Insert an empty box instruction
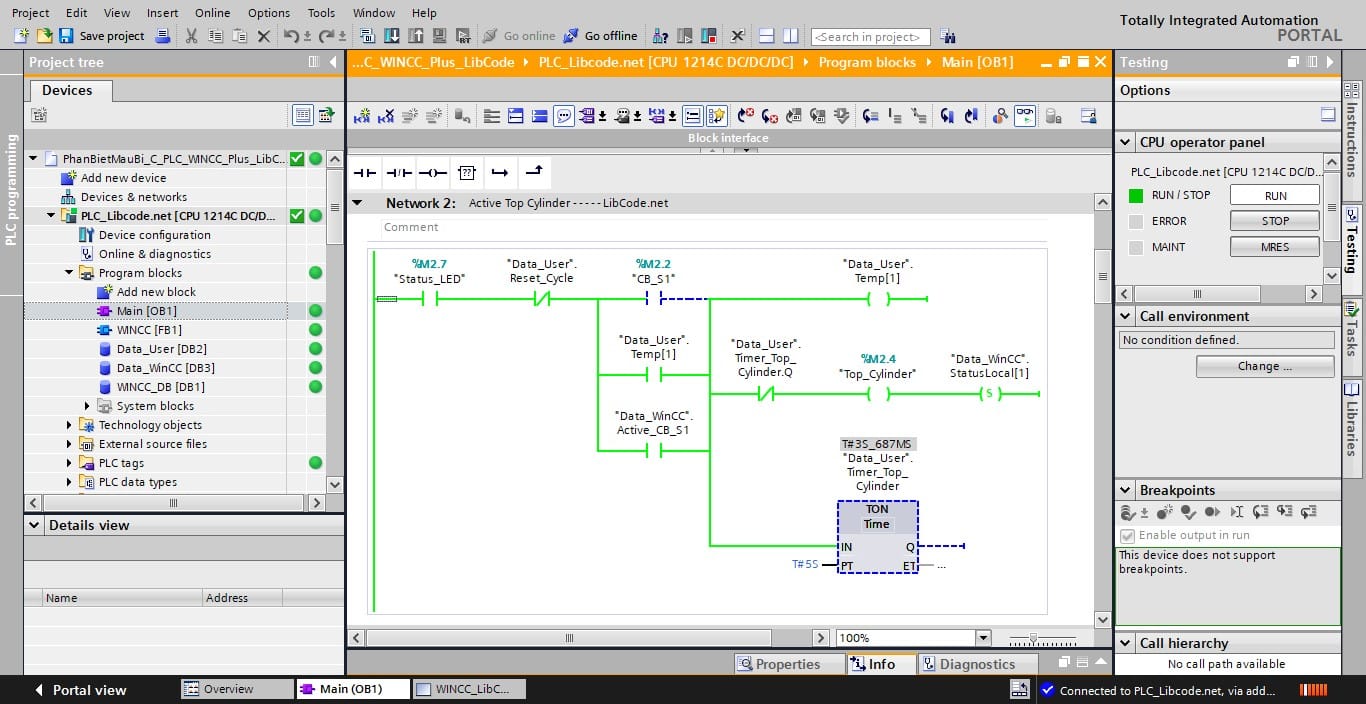Screen dimensions: 1366x704 (x=467, y=173)
